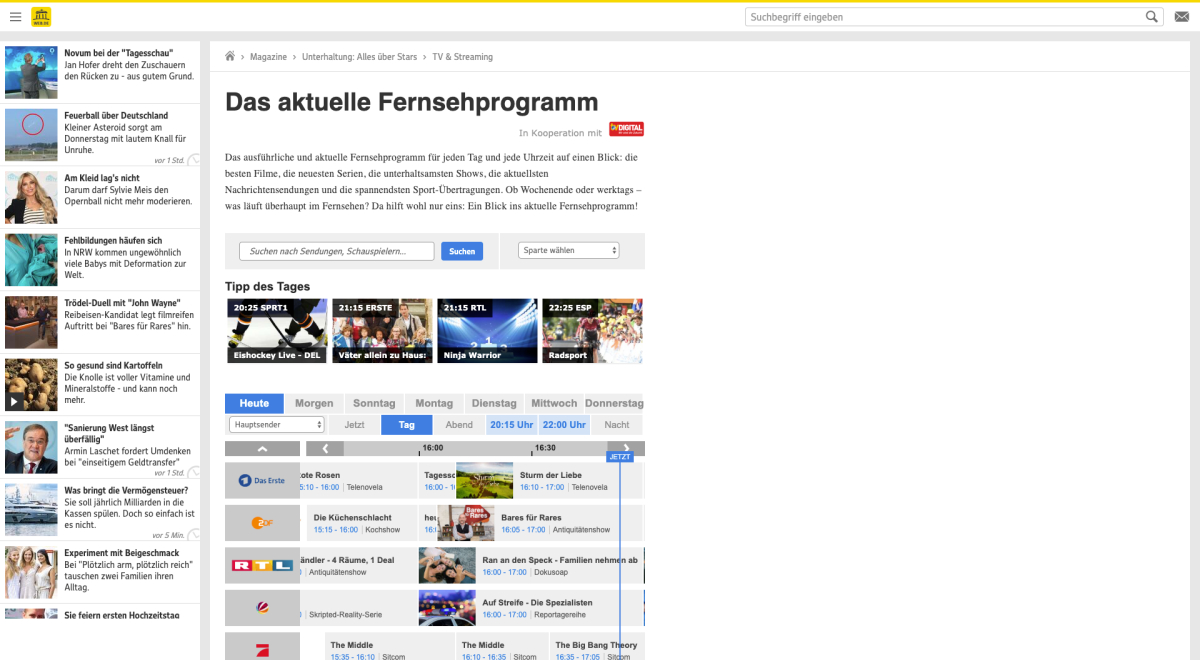Open the TV & Streaming breadcrumb
This screenshot has width=1200, height=660.
coord(462,57)
